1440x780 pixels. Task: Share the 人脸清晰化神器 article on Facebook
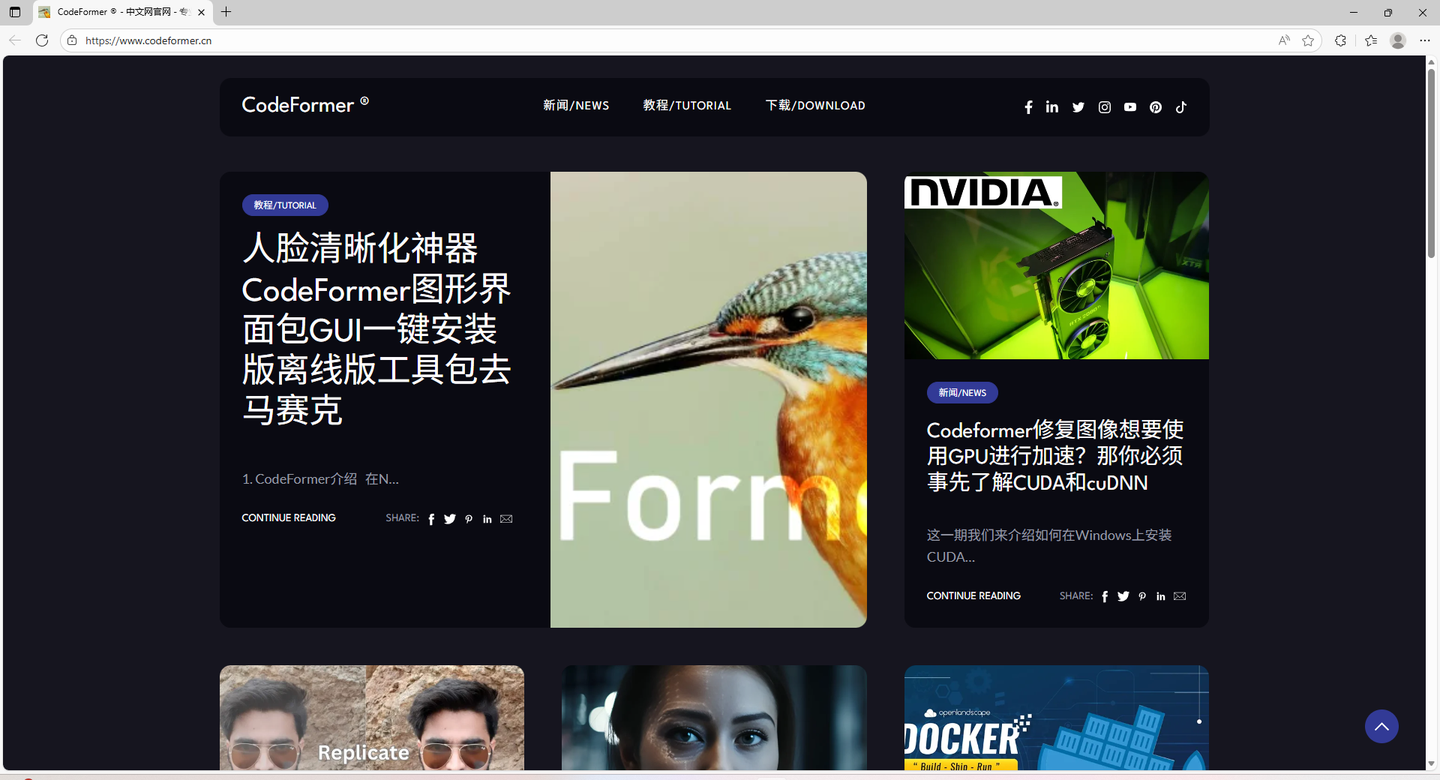tap(431, 519)
